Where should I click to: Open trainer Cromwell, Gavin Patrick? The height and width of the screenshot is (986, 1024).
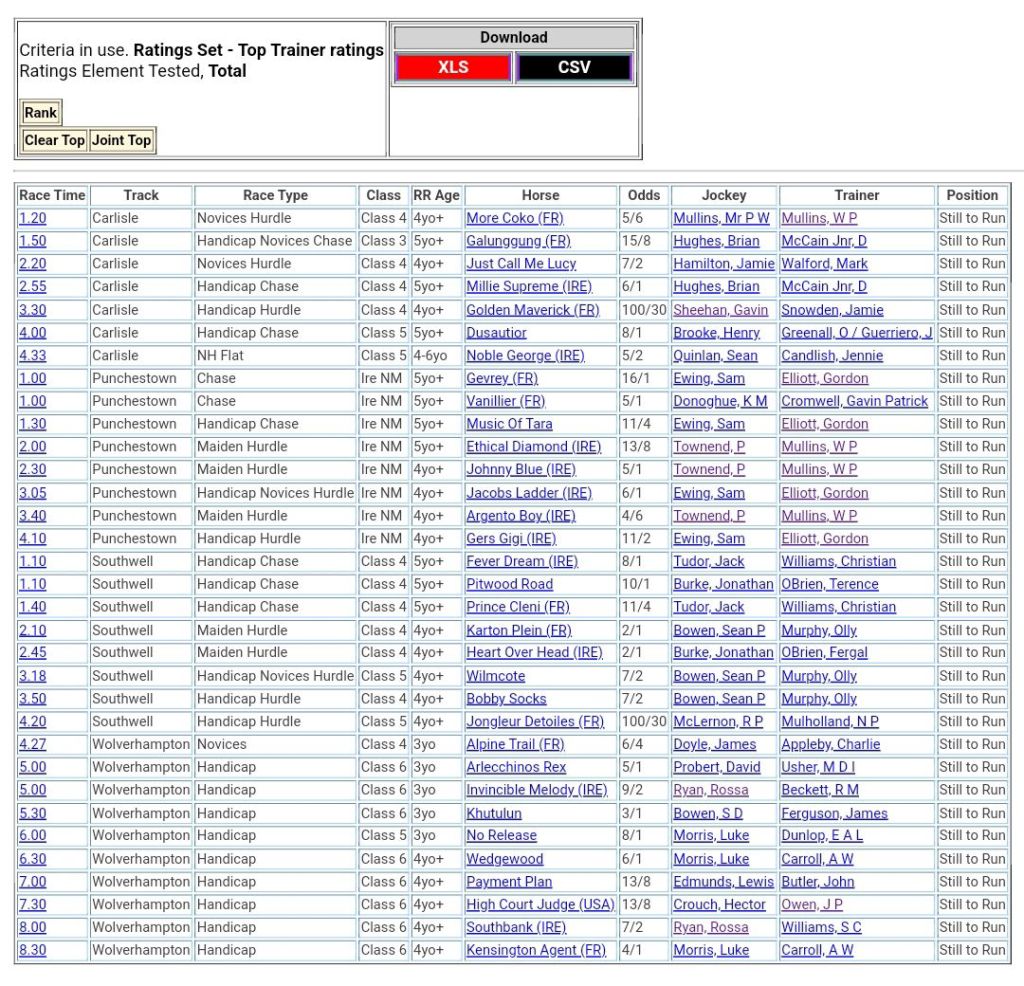pyautogui.click(x=854, y=401)
